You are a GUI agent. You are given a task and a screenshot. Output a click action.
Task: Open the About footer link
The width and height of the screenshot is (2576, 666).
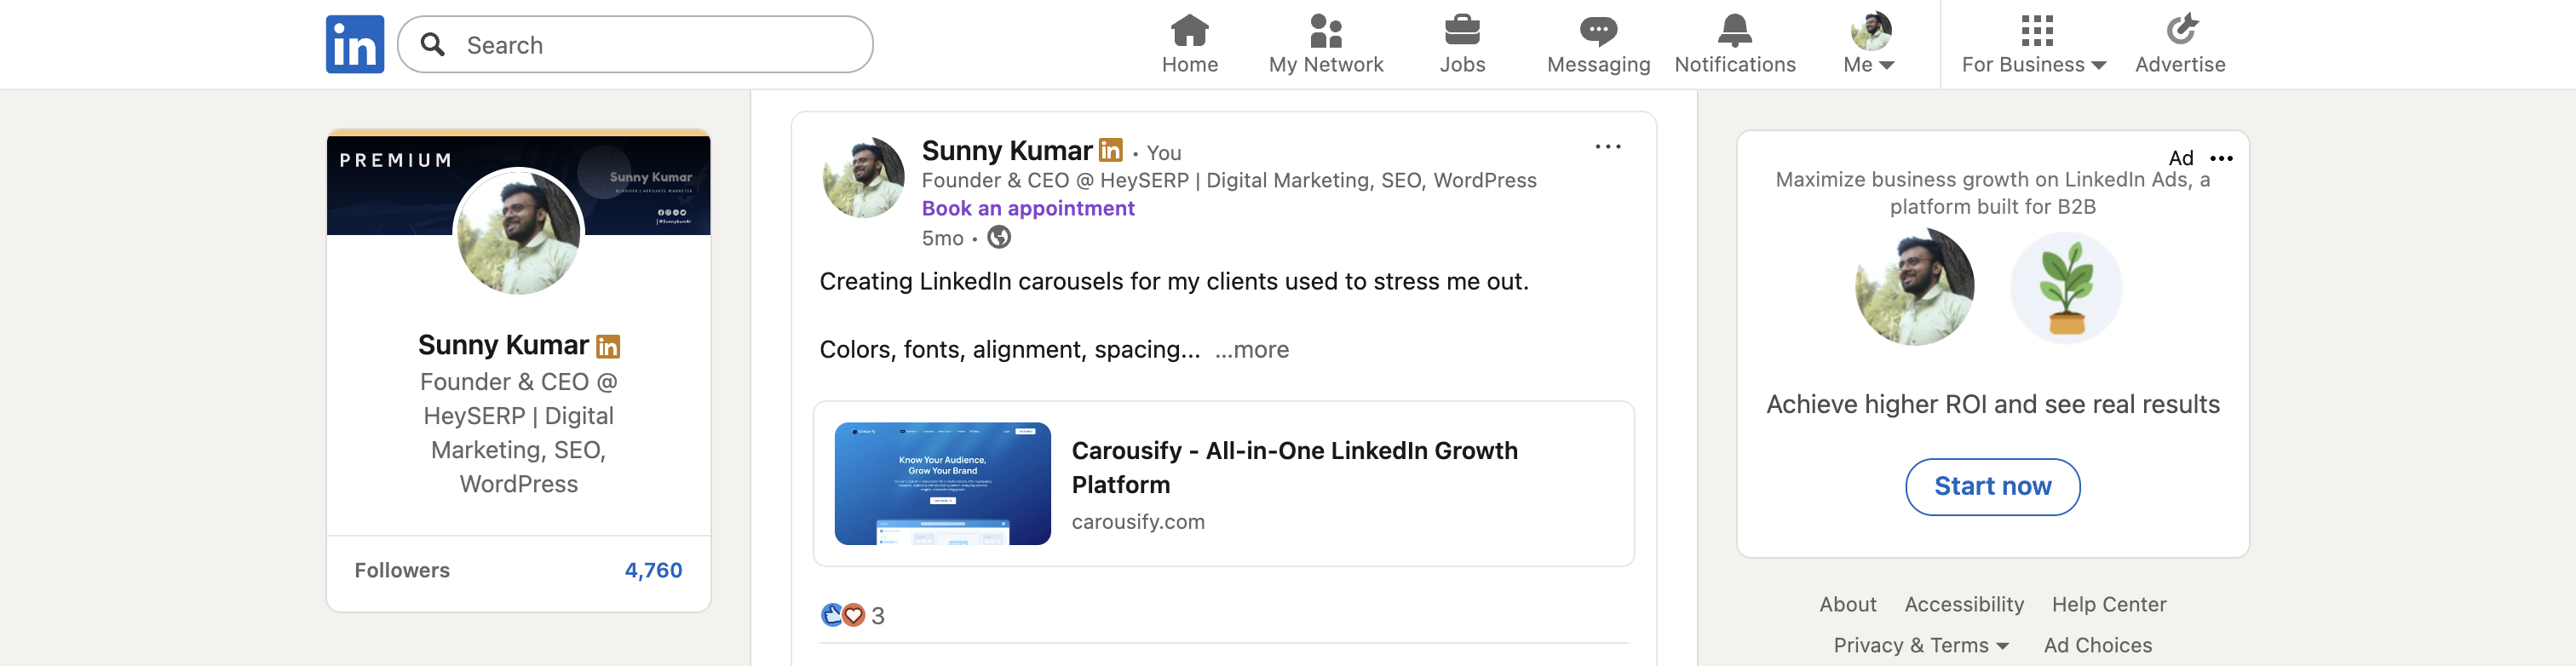coord(1847,604)
